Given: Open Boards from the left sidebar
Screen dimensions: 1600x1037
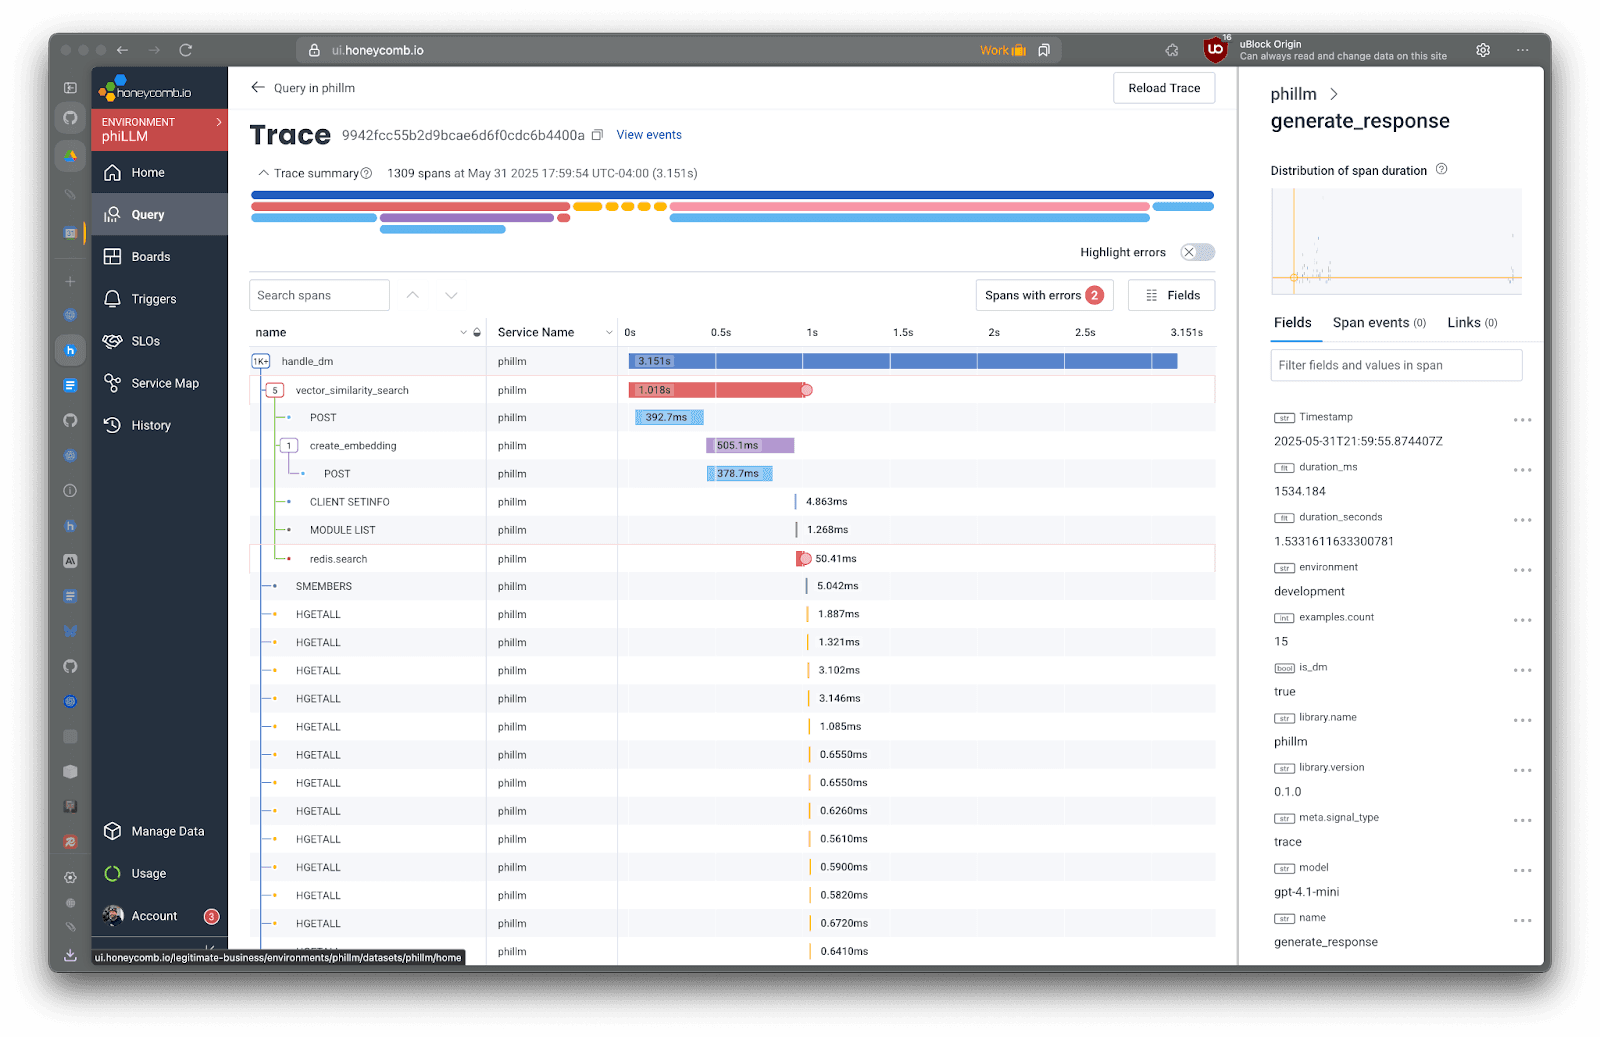Looking at the screenshot, I should pyautogui.click(x=150, y=257).
